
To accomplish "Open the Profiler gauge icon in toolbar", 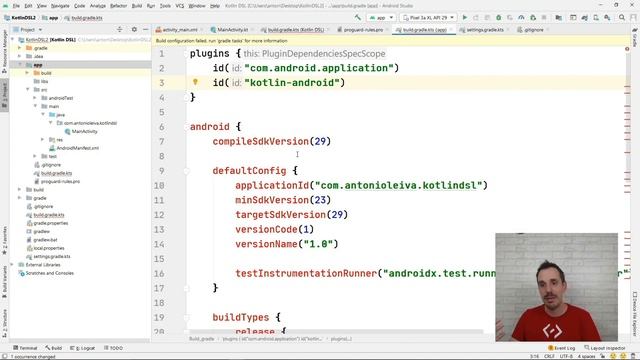I will tap(521, 18).
